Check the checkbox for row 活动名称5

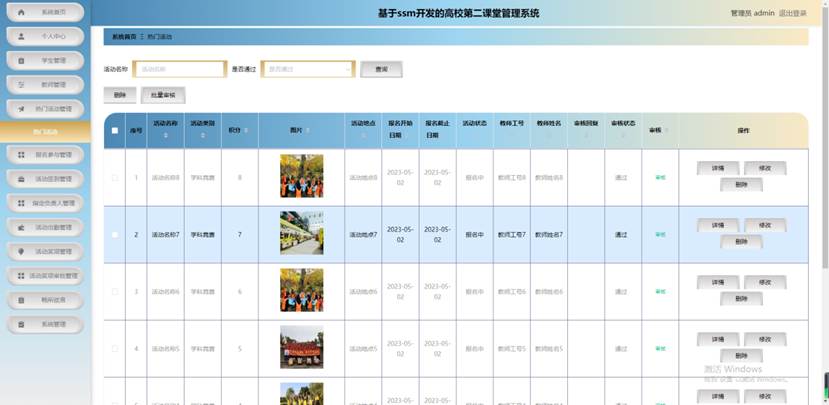[115, 349]
